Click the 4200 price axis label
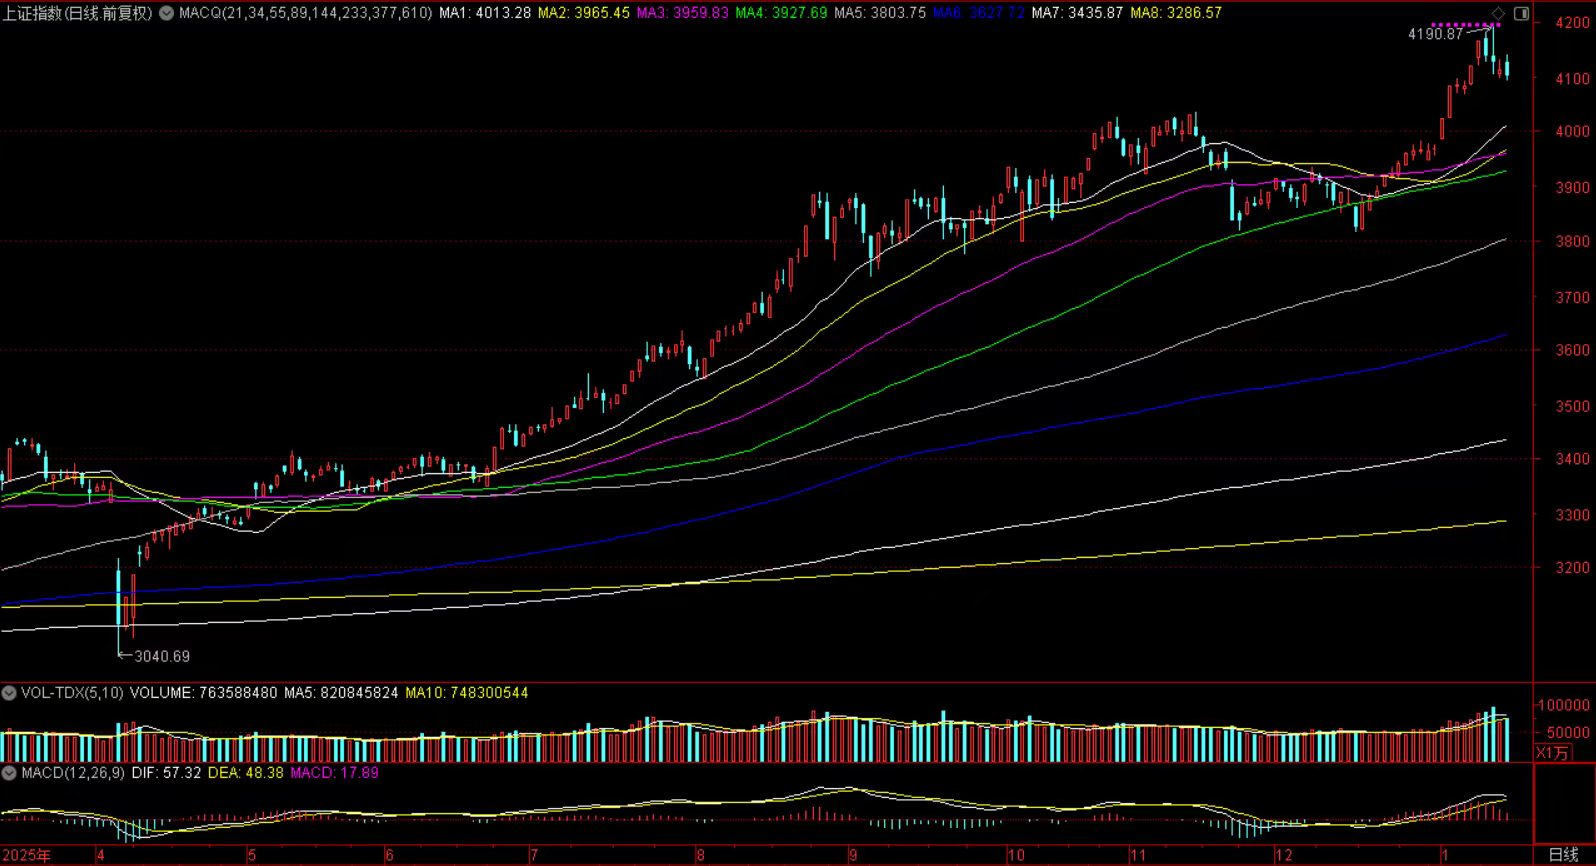The height and width of the screenshot is (866, 1596). pyautogui.click(x=1573, y=23)
